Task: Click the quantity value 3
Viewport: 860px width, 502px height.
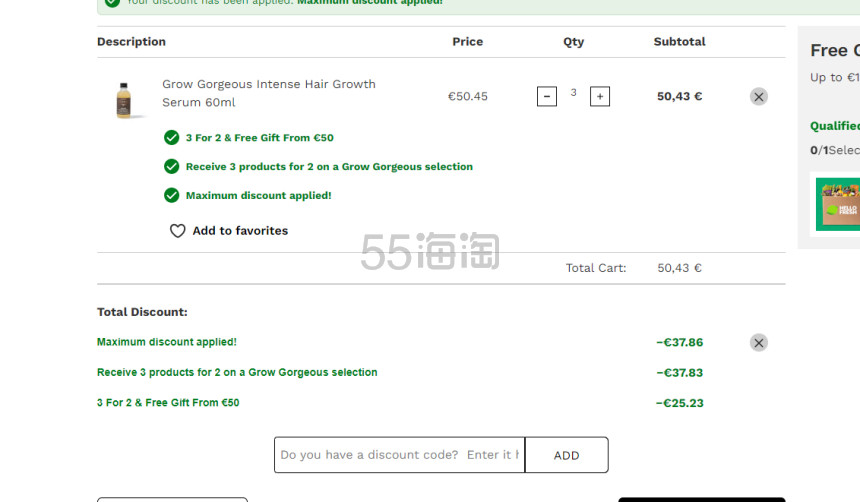Action: 573,93
